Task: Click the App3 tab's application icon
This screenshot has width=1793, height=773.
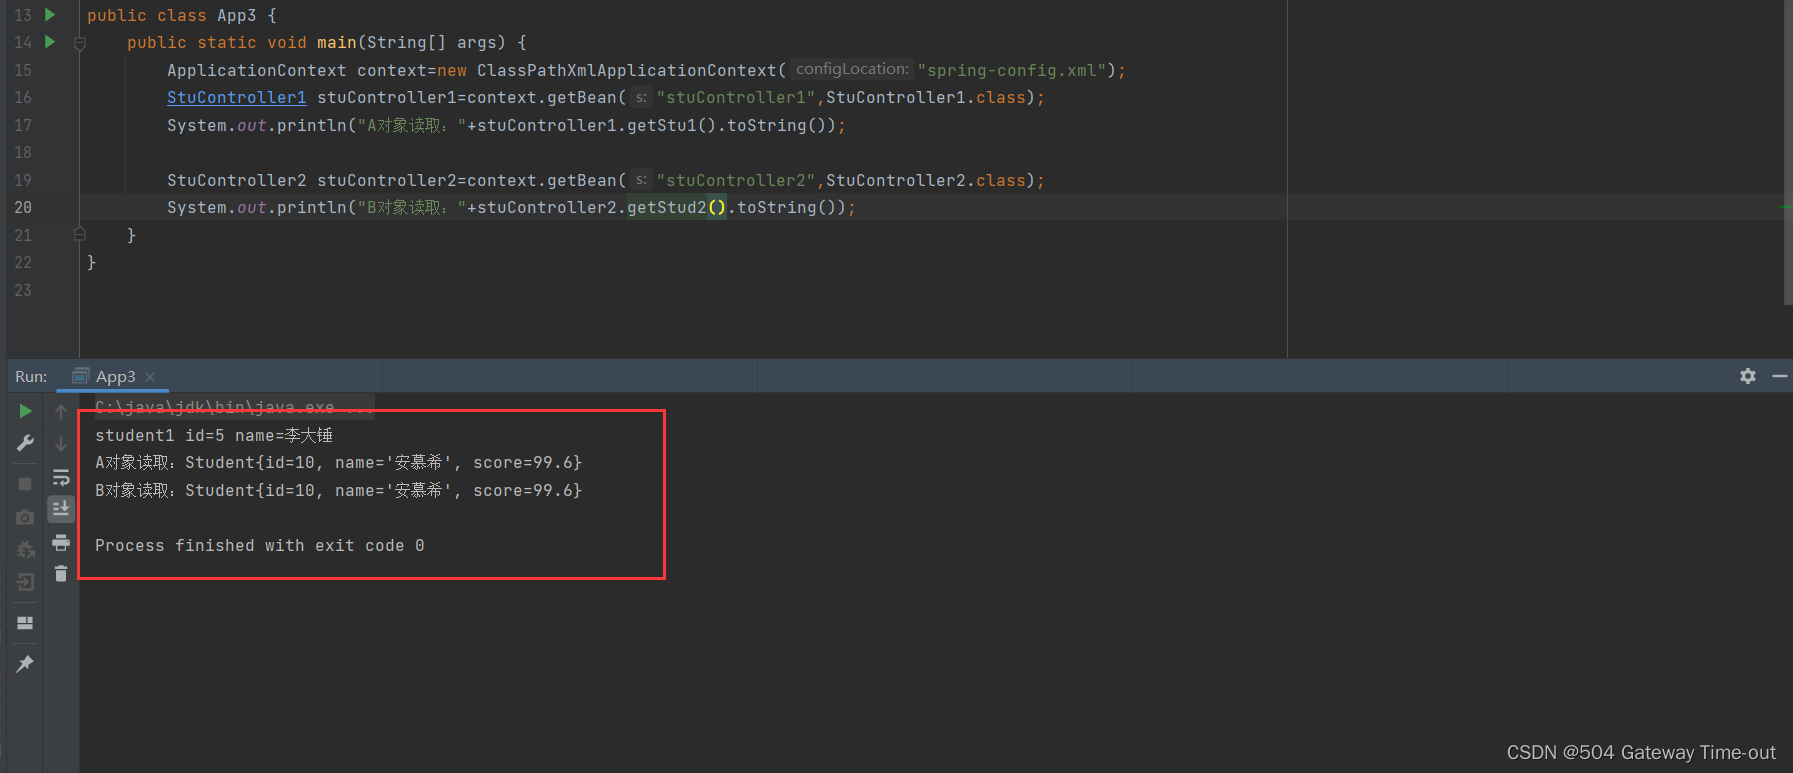Action: (x=81, y=376)
